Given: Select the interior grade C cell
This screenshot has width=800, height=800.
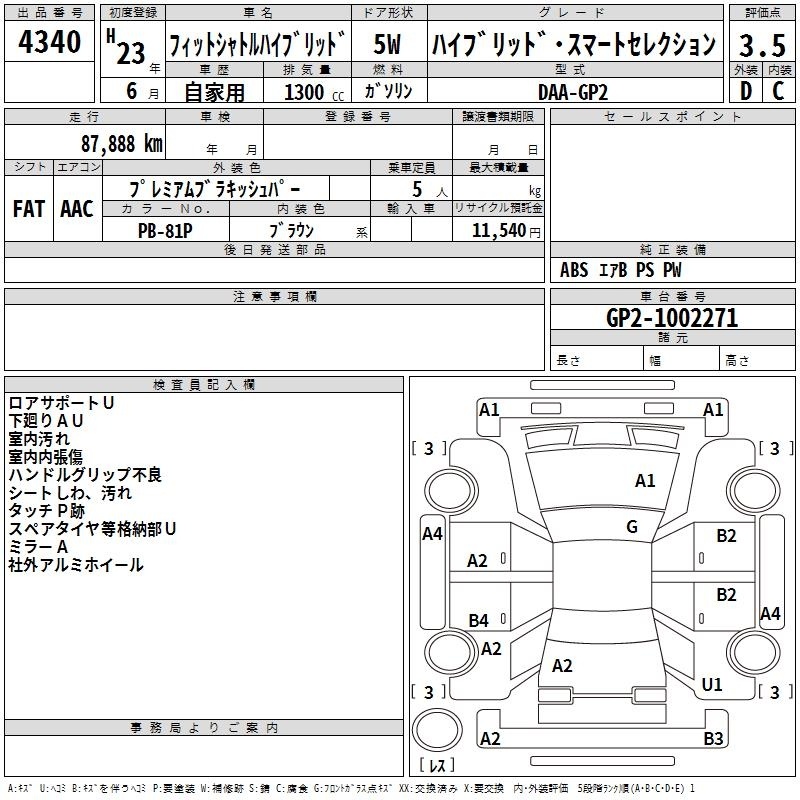Looking at the screenshot, I should tap(778, 90).
